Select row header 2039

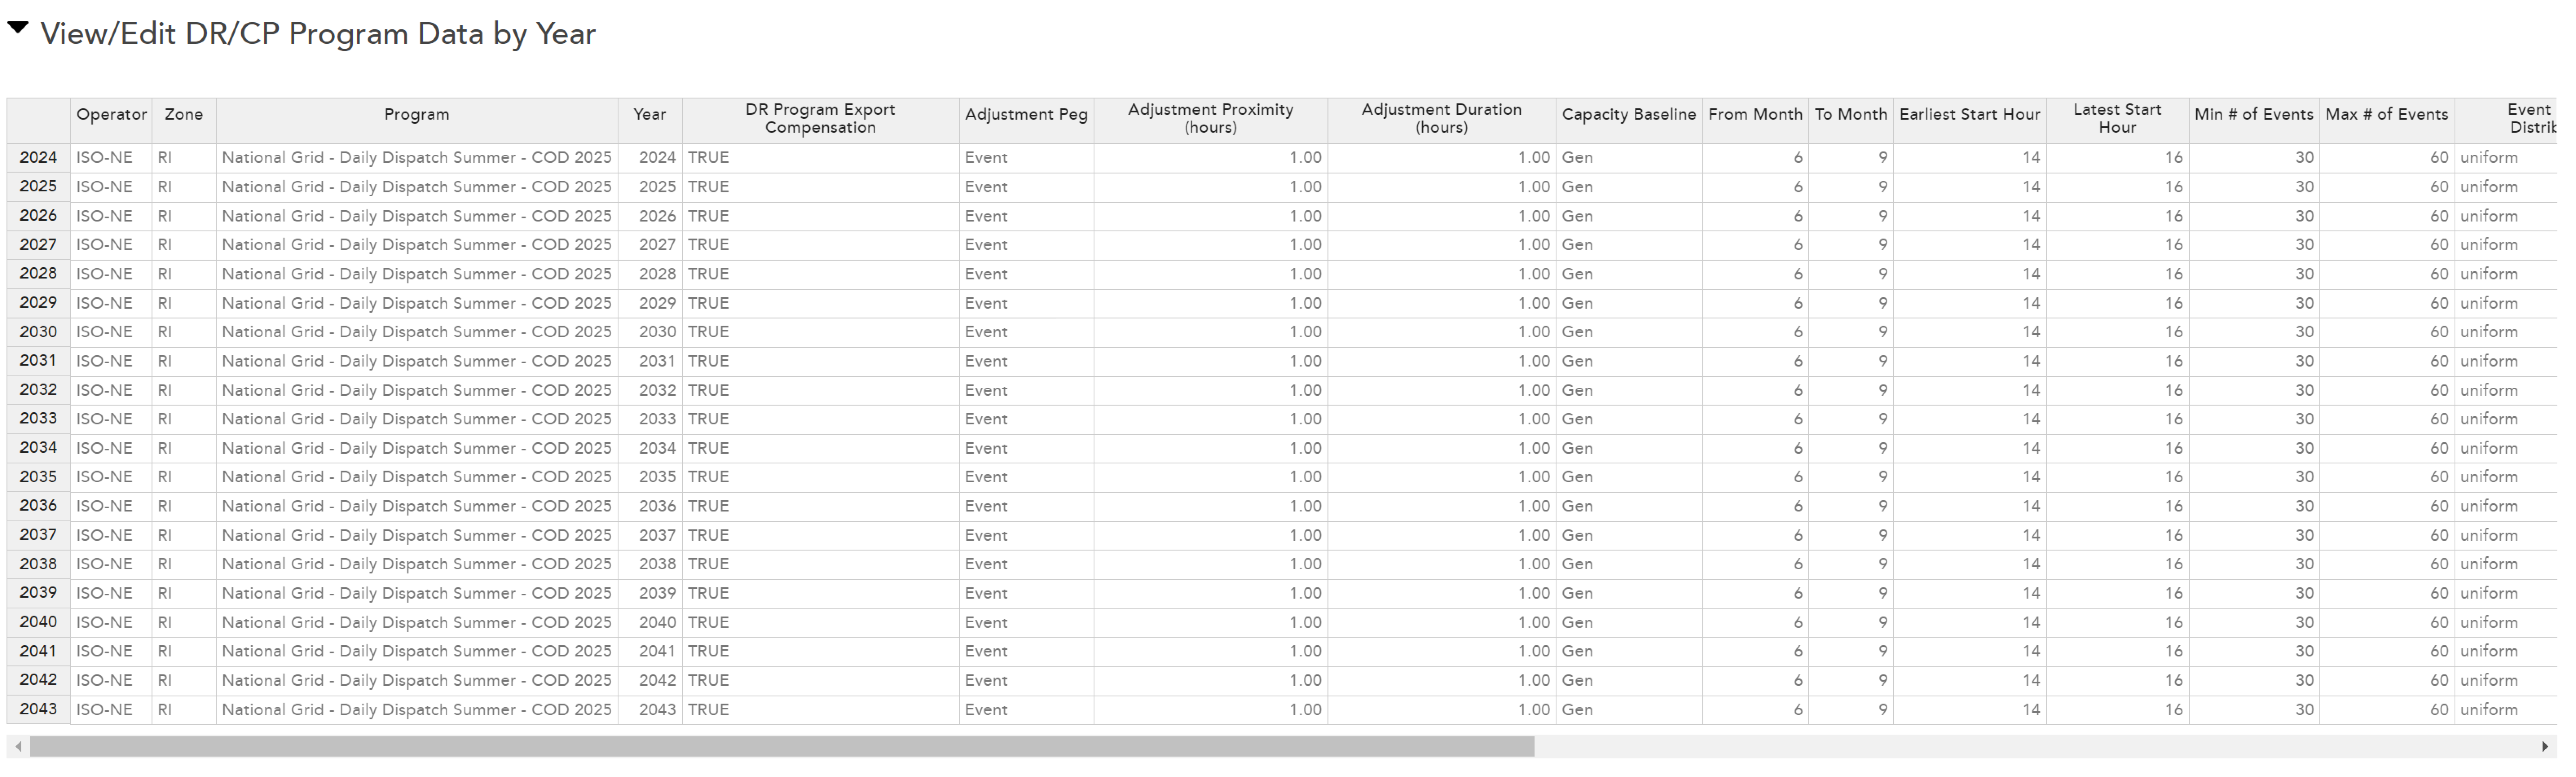(x=38, y=593)
